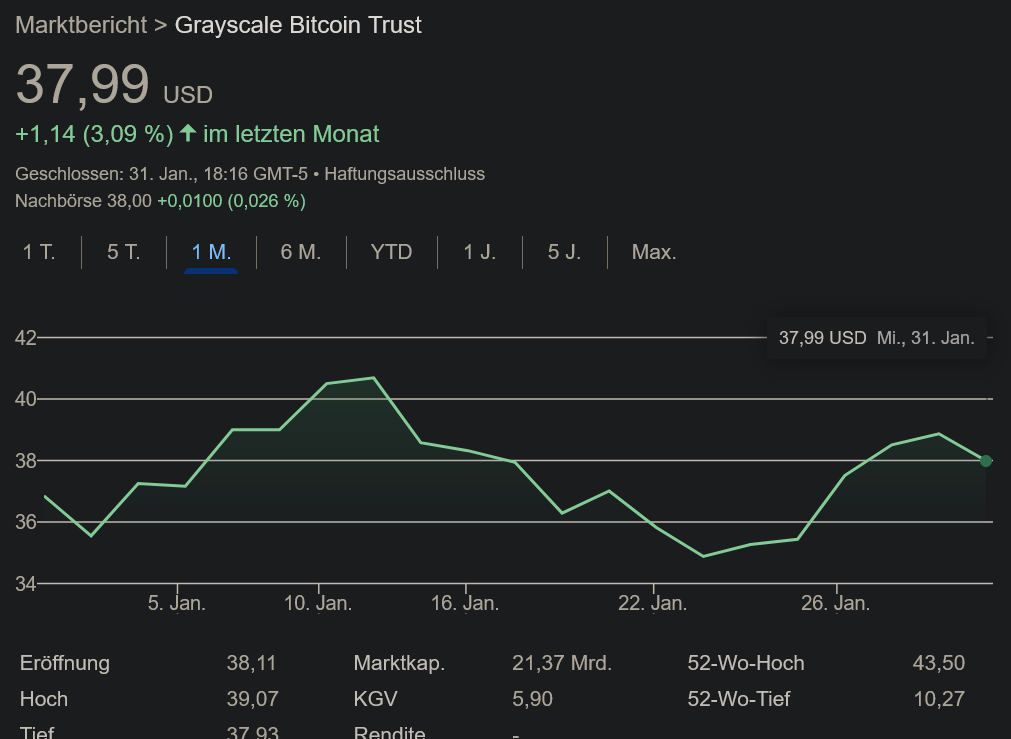Screen dimensions: 1011x739
Task: Click the 37,99 USD chart tooltip
Action: [876, 338]
